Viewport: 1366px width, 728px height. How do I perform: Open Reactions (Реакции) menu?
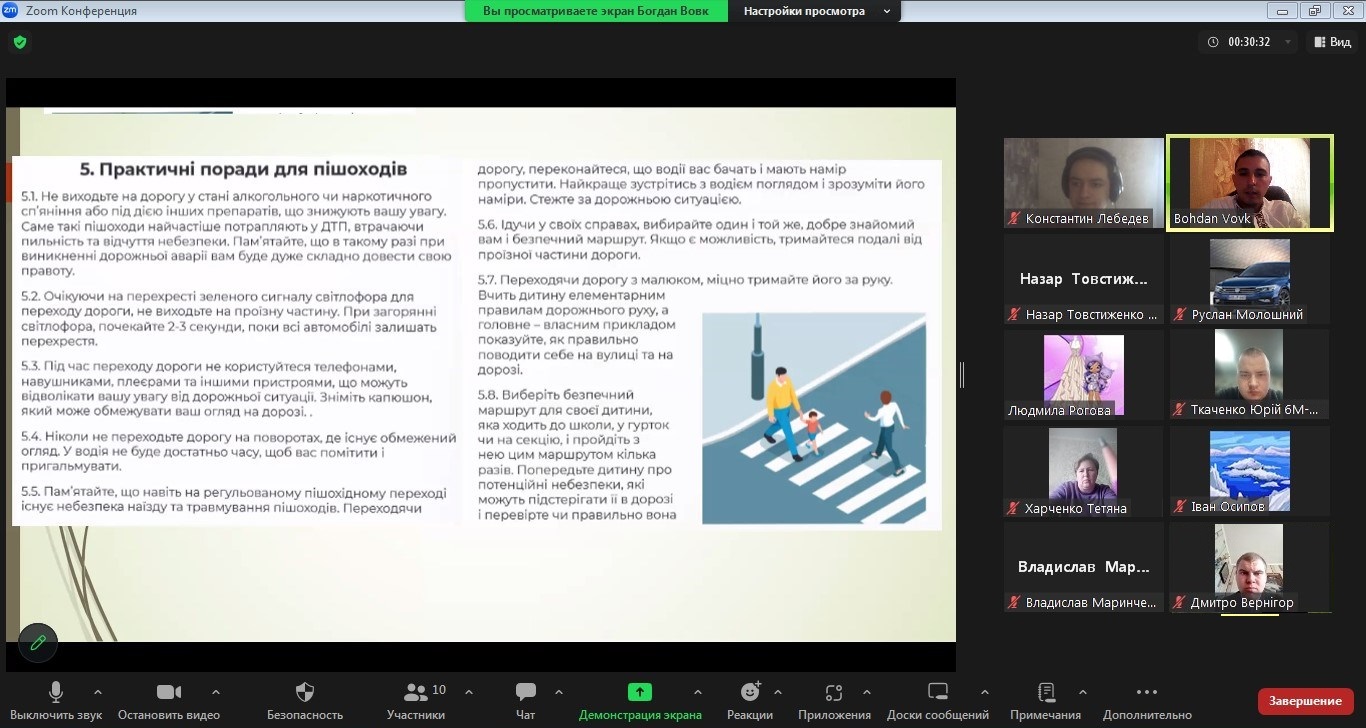[750, 700]
